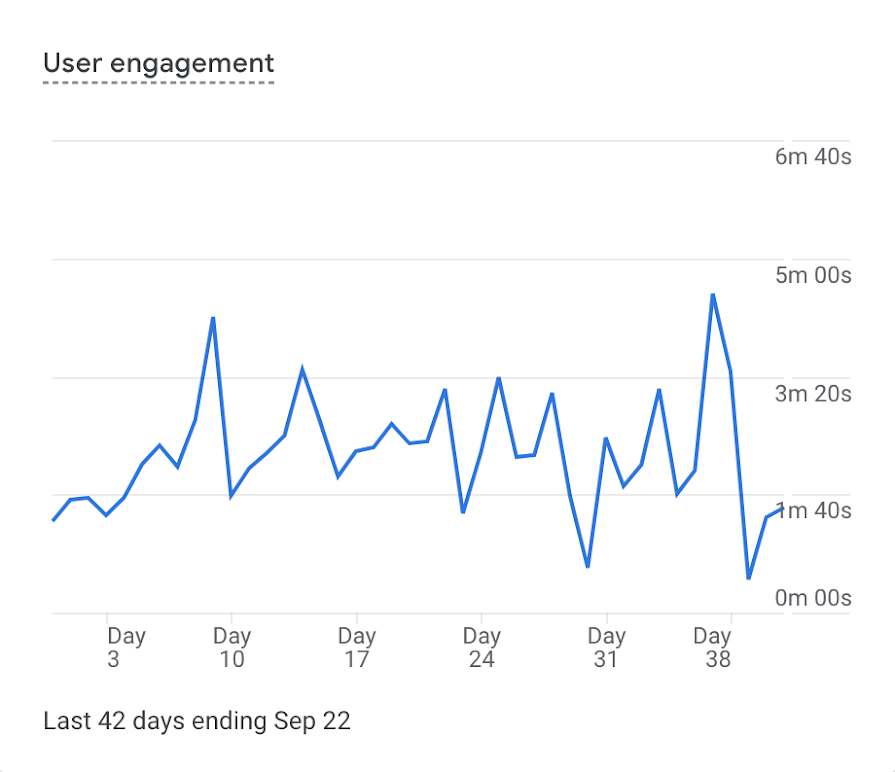895x772 pixels.
Task: Click the rightmost end point of the line
Action: pyautogui.click(x=783, y=507)
